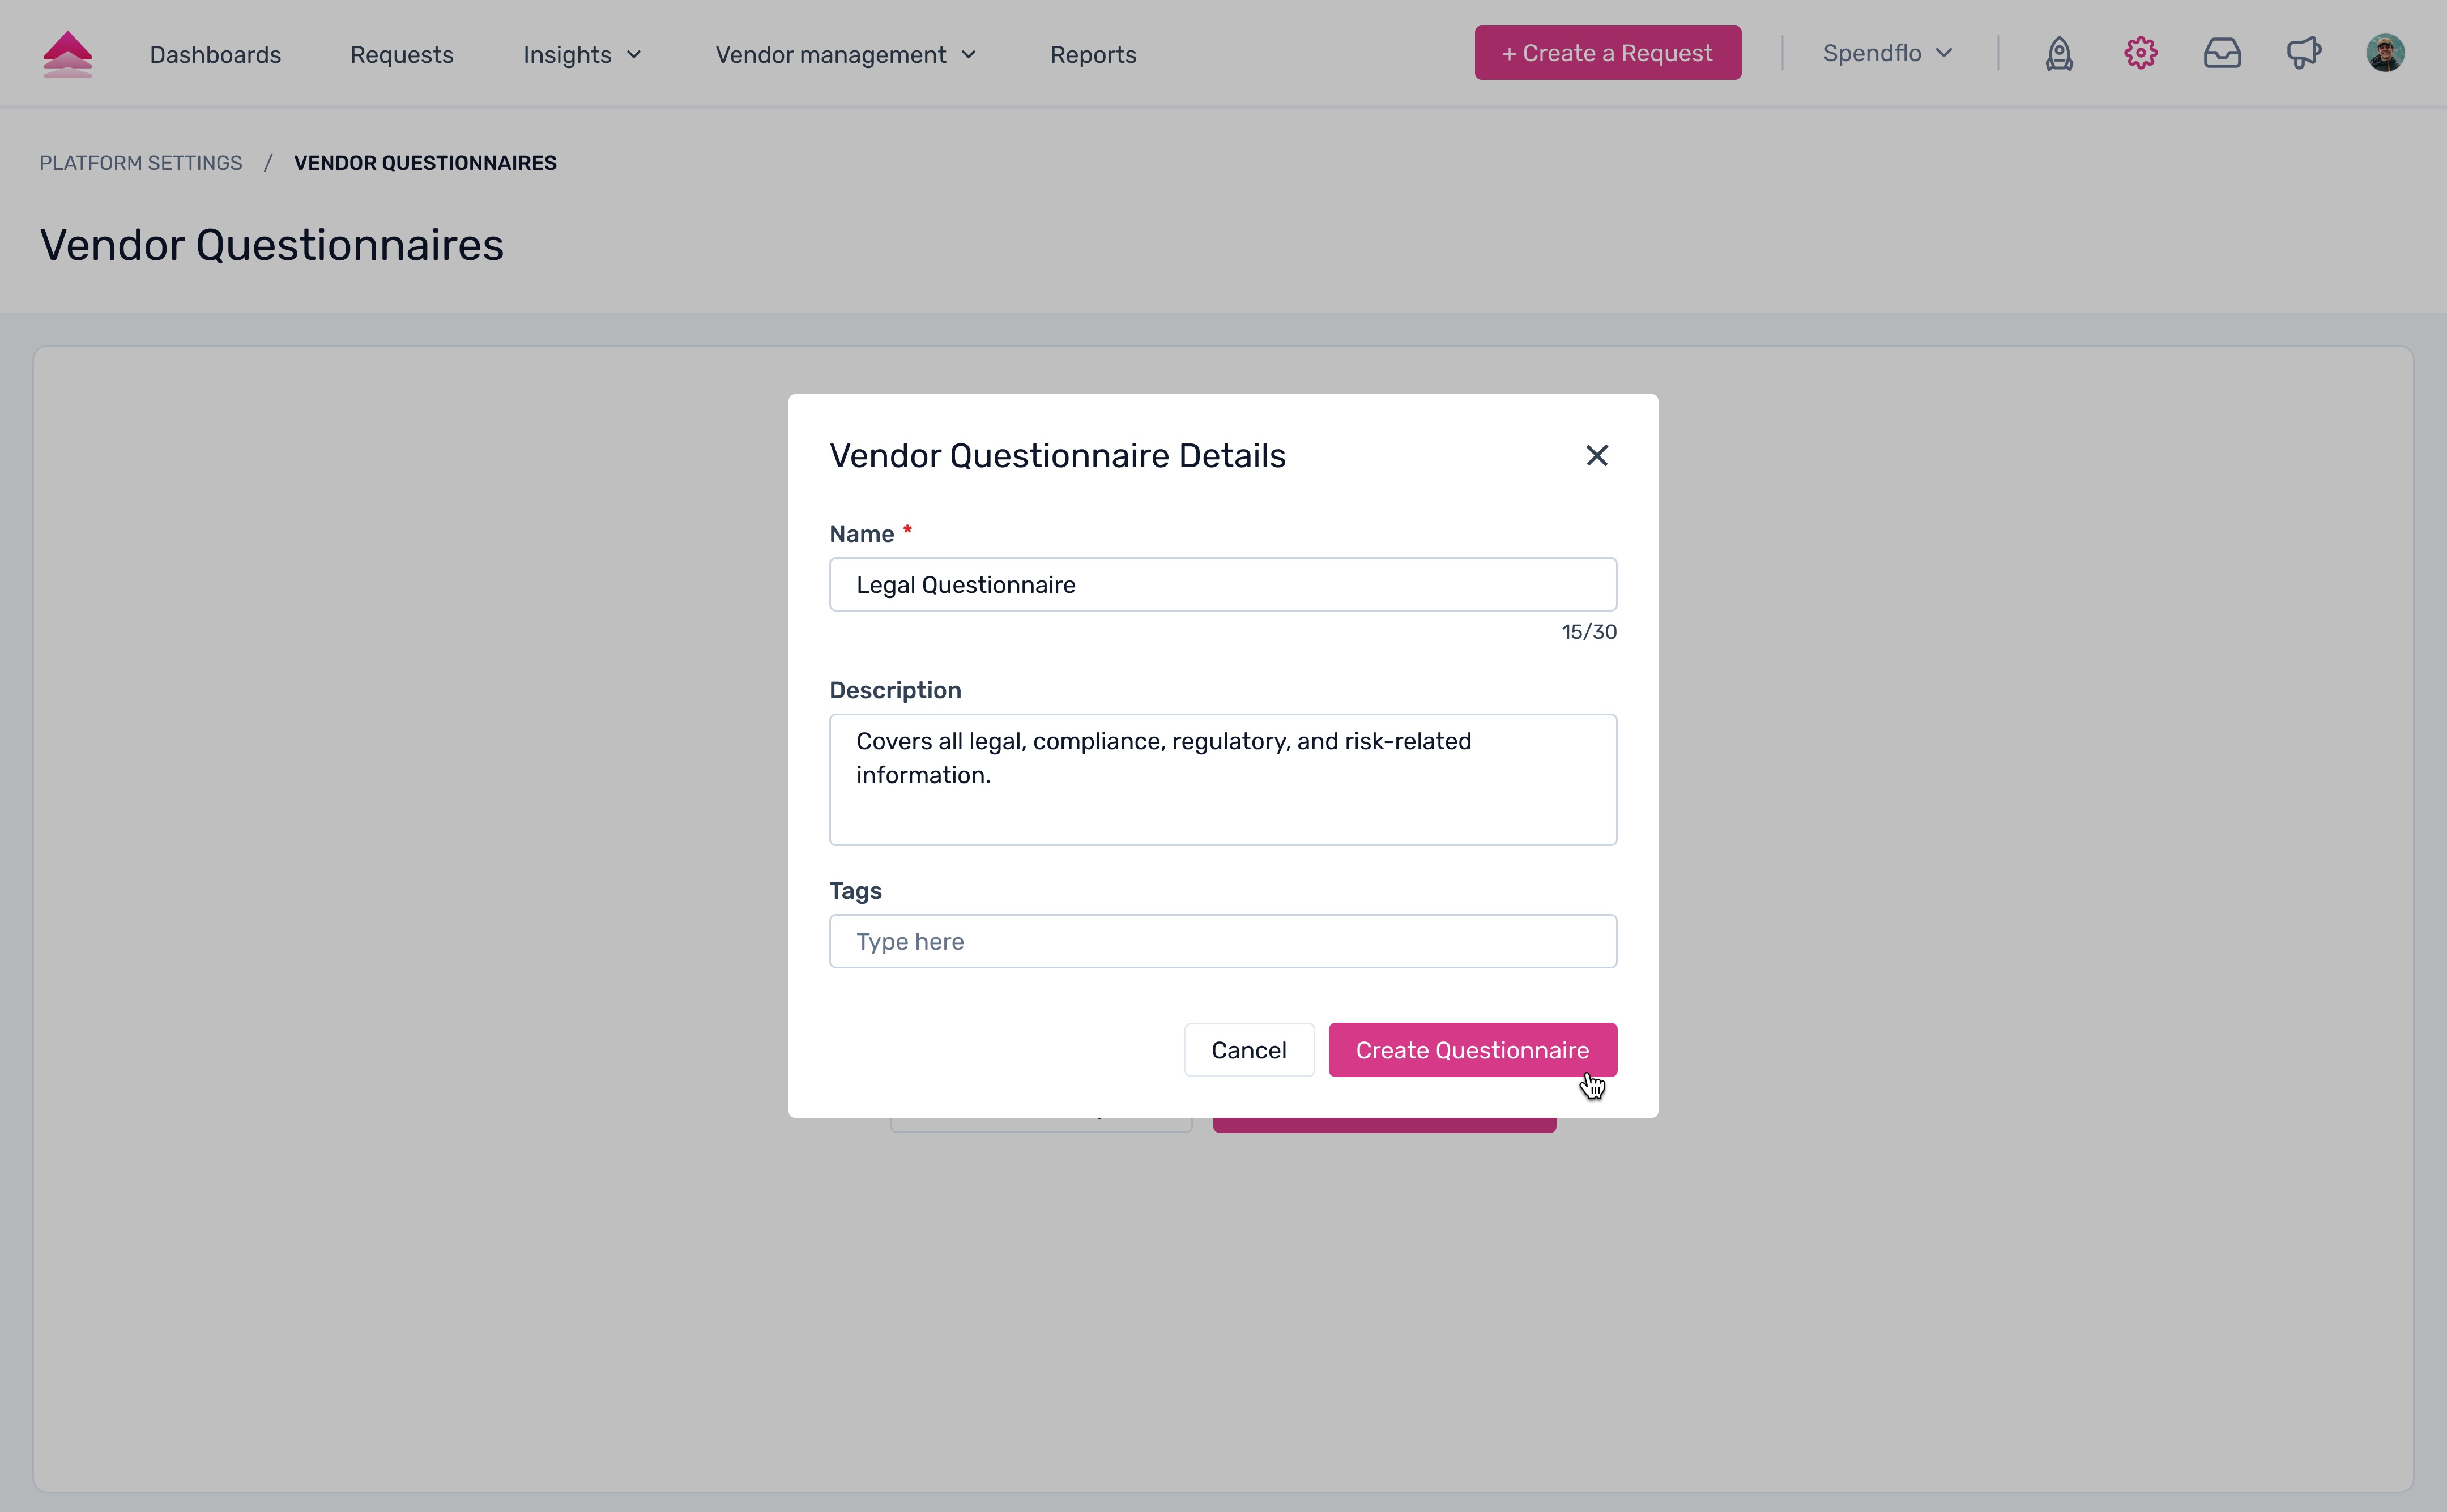This screenshot has width=2447, height=1512.
Task: Click the + Create a Request button
Action: pos(1607,53)
